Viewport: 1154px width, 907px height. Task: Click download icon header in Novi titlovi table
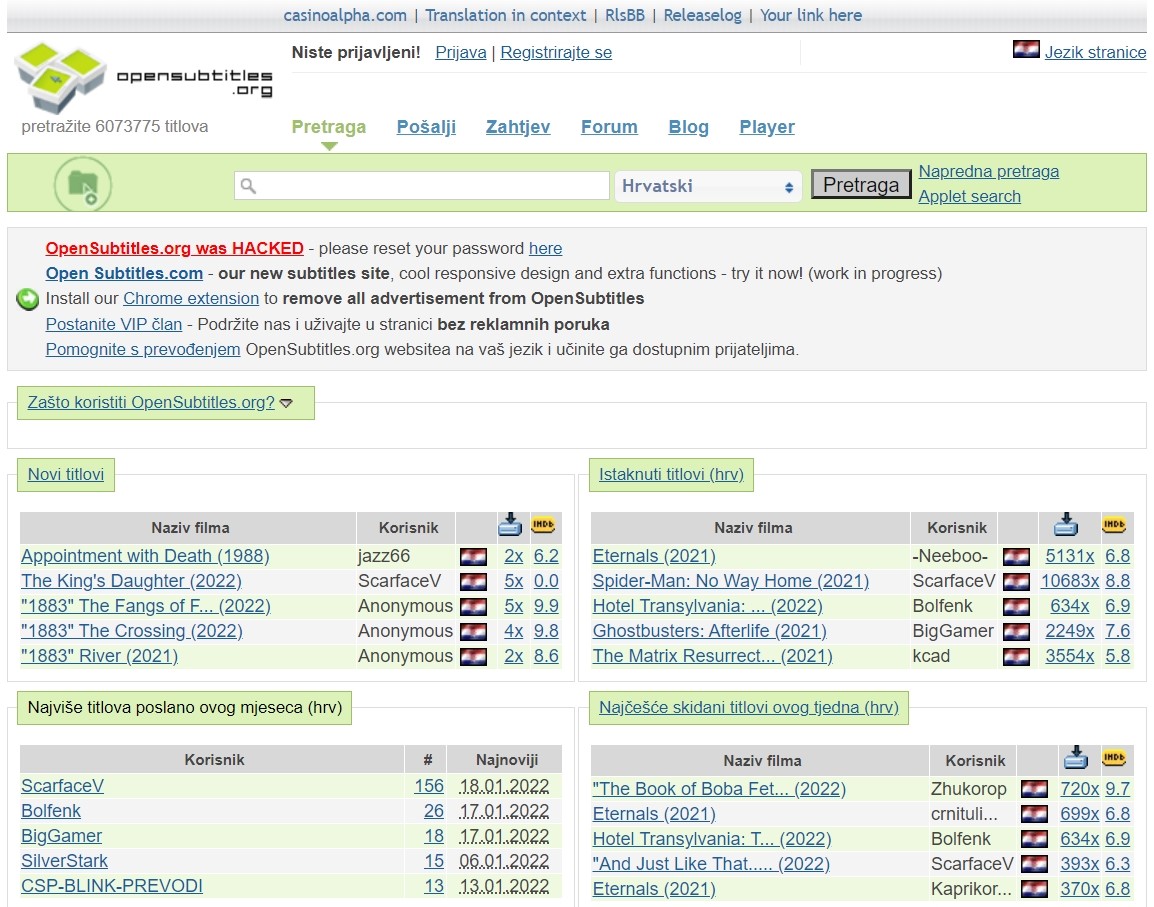[x=510, y=526]
